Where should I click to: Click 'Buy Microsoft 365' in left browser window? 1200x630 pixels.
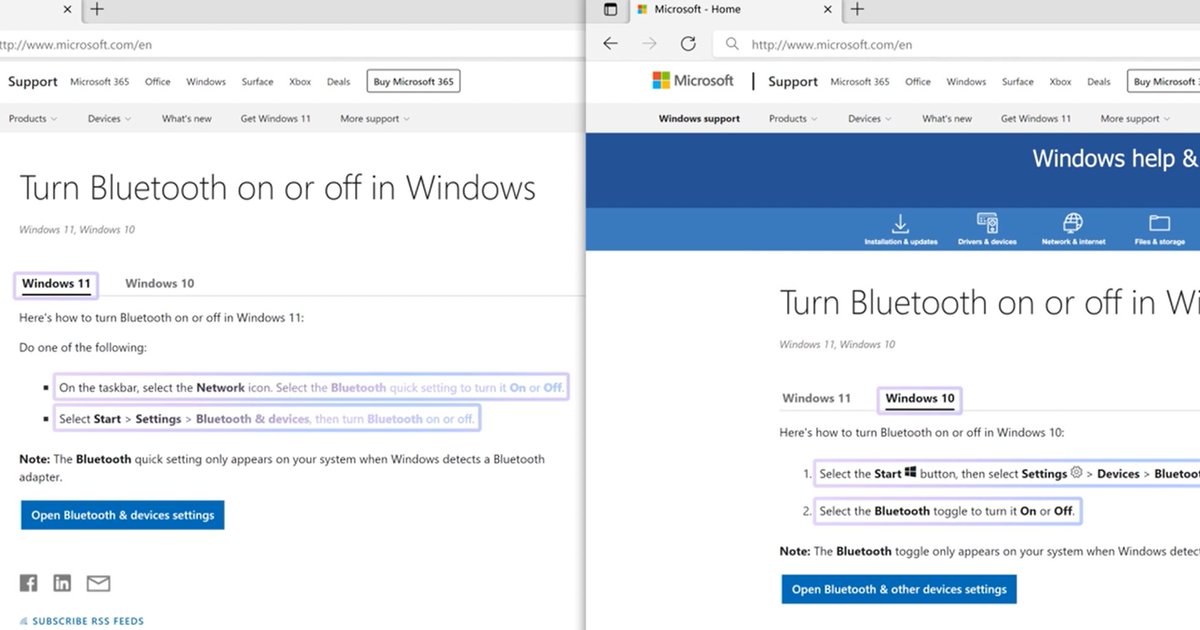click(x=413, y=82)
